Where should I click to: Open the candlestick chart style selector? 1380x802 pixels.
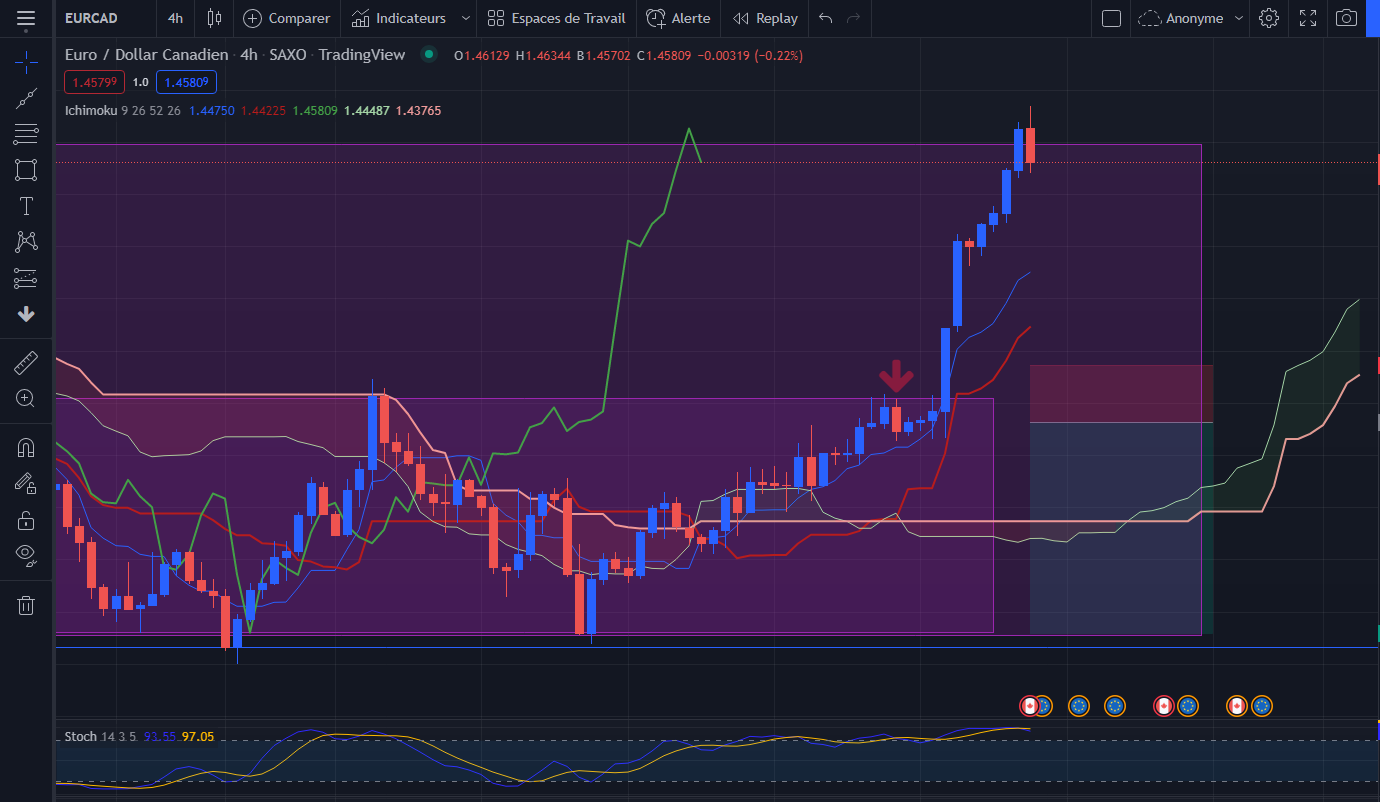pyautogui.click(x=213, y=18)
